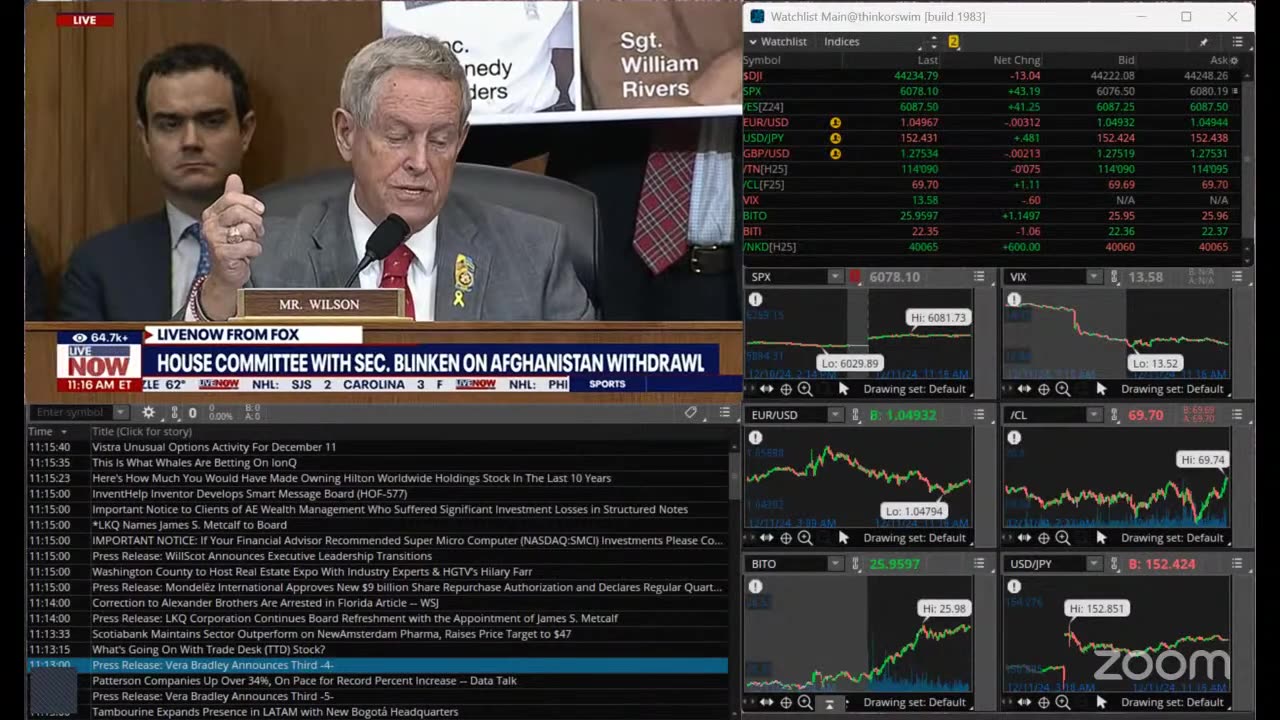Toggle the watchlist pin
The image size is (1280, 720).
(1203, 42)
